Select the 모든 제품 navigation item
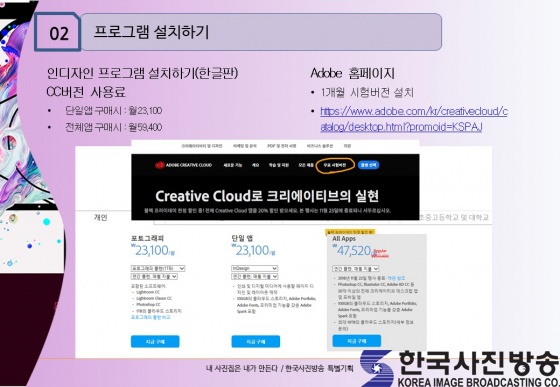The width and height of the screenshot is (560, 387). click(x=306, y=165)
